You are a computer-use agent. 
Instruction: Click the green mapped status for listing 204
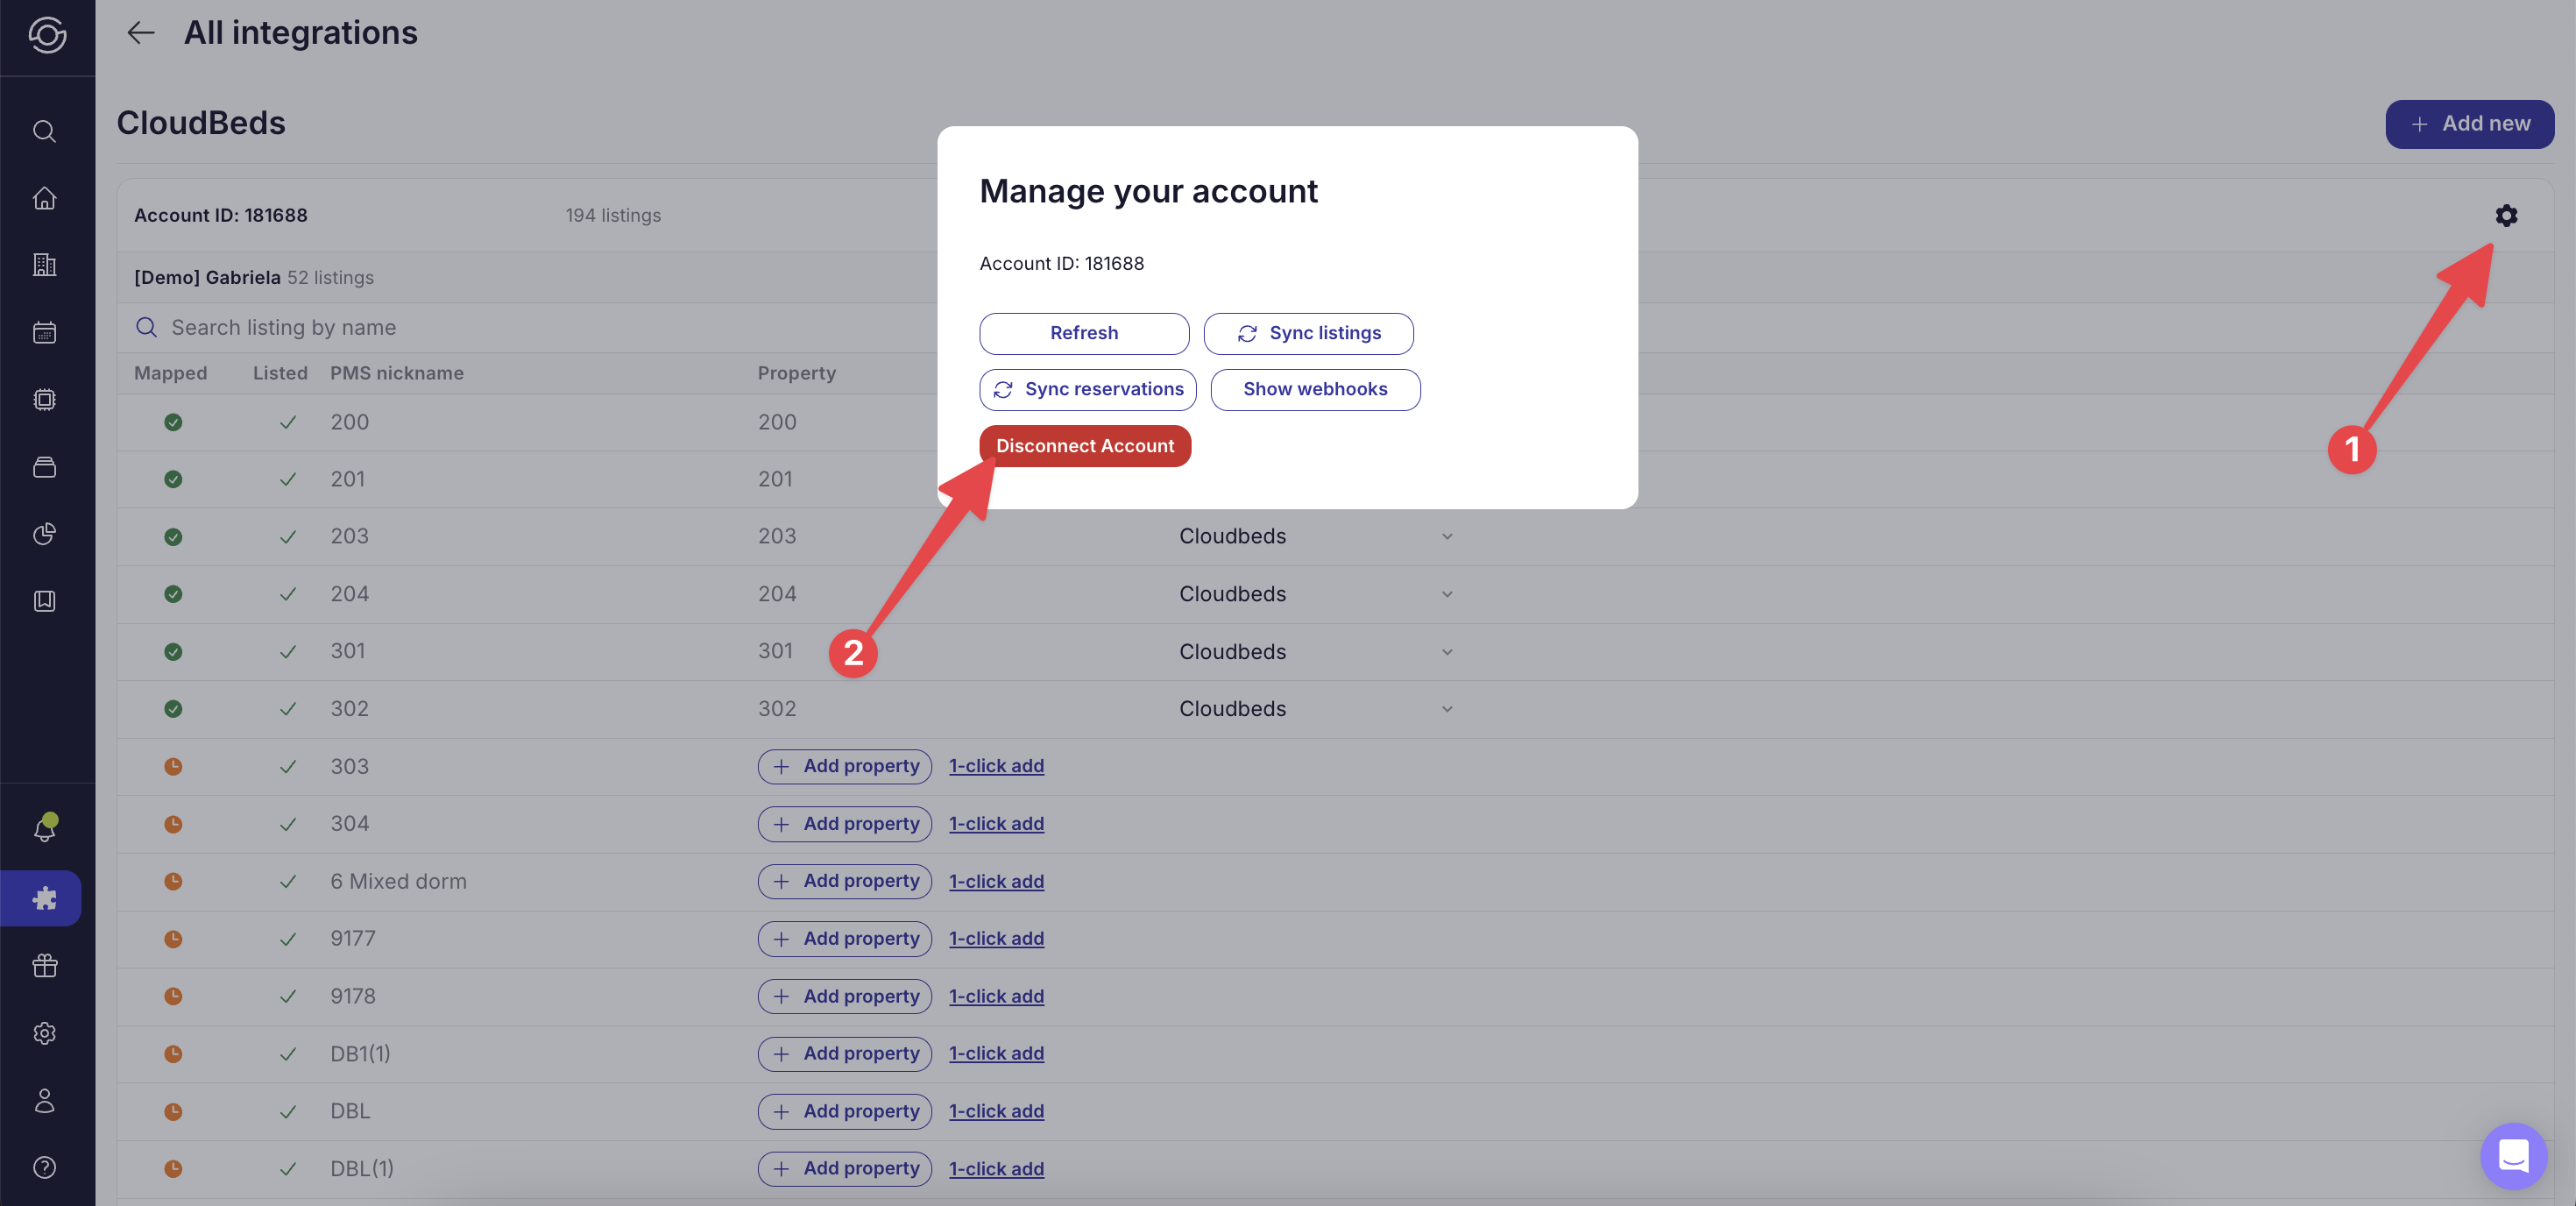(173, 594)
